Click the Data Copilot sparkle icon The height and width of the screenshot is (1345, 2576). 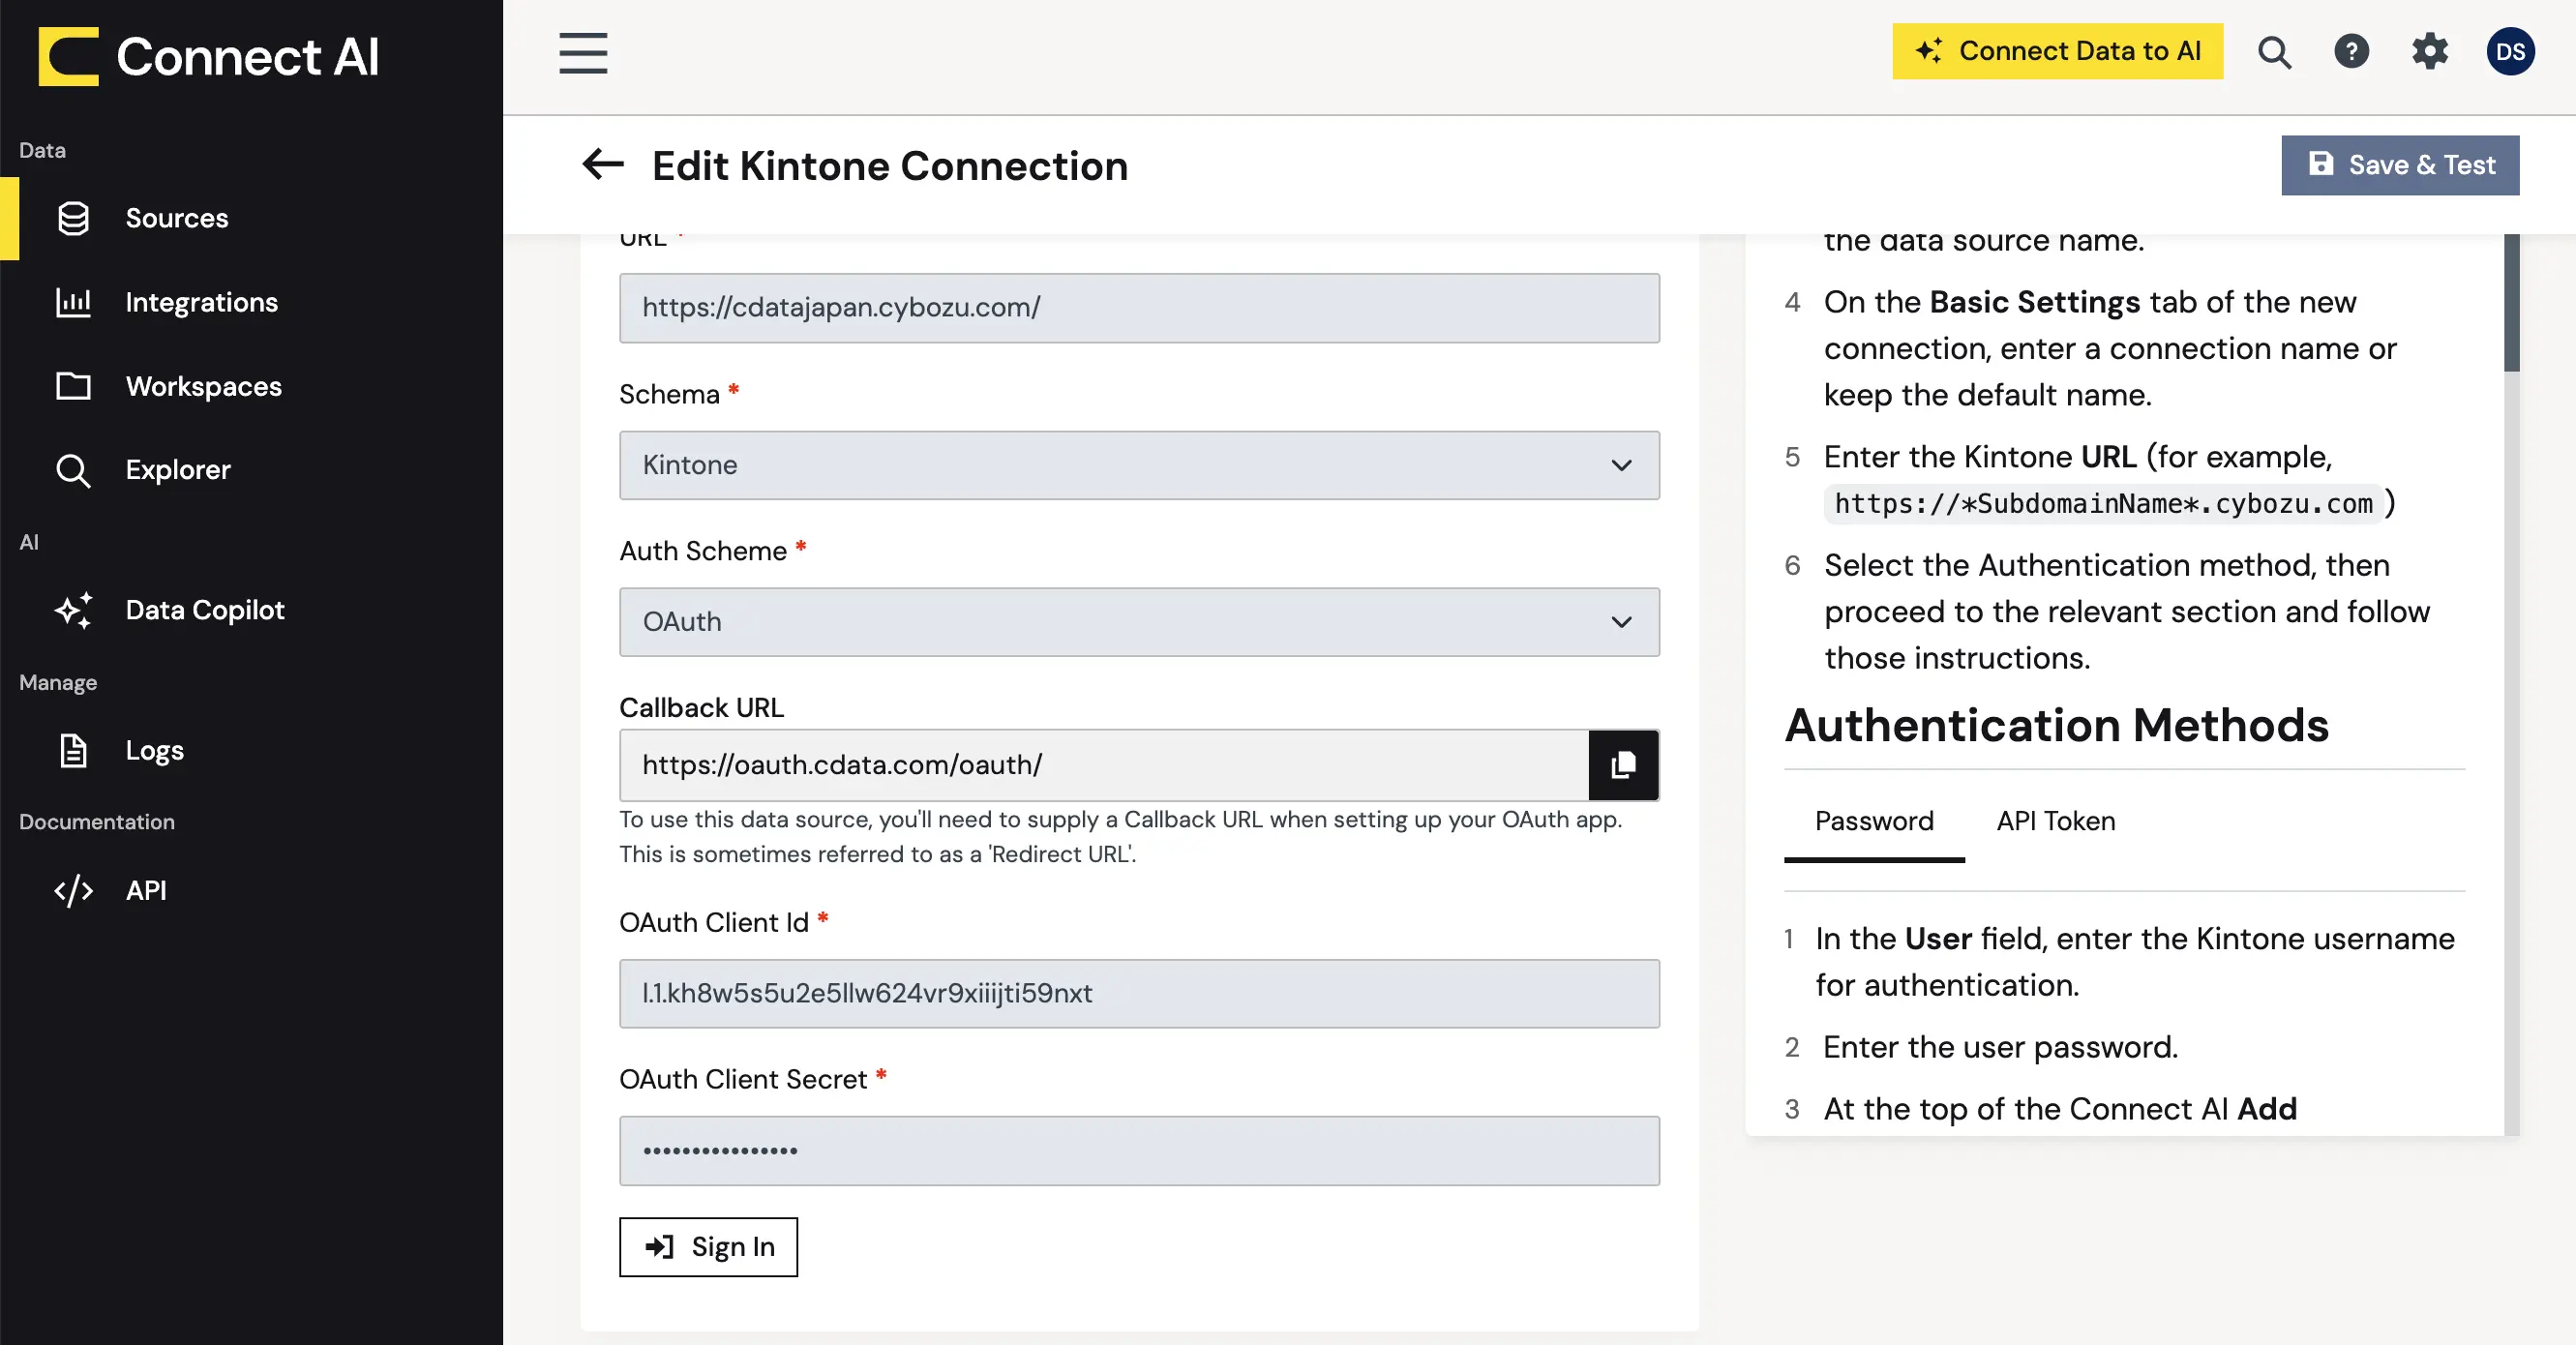pyautogui.click(x=73, y=610)
